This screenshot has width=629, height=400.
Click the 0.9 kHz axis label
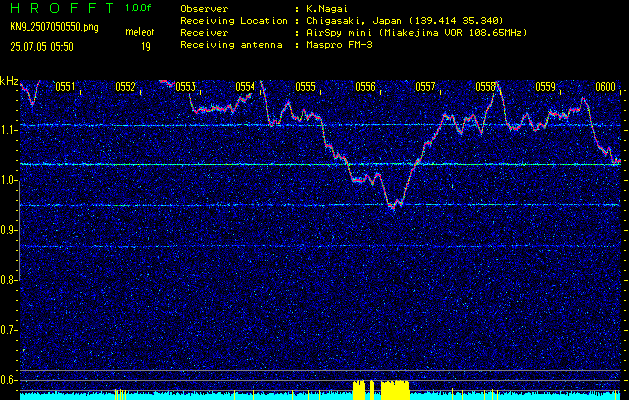[x=9, y=230]
